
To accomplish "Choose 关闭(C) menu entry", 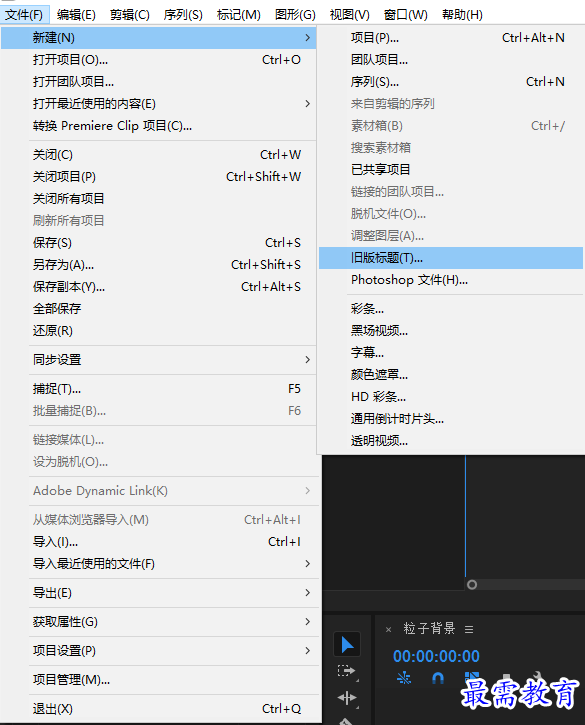I will click(x=159, y=154).
